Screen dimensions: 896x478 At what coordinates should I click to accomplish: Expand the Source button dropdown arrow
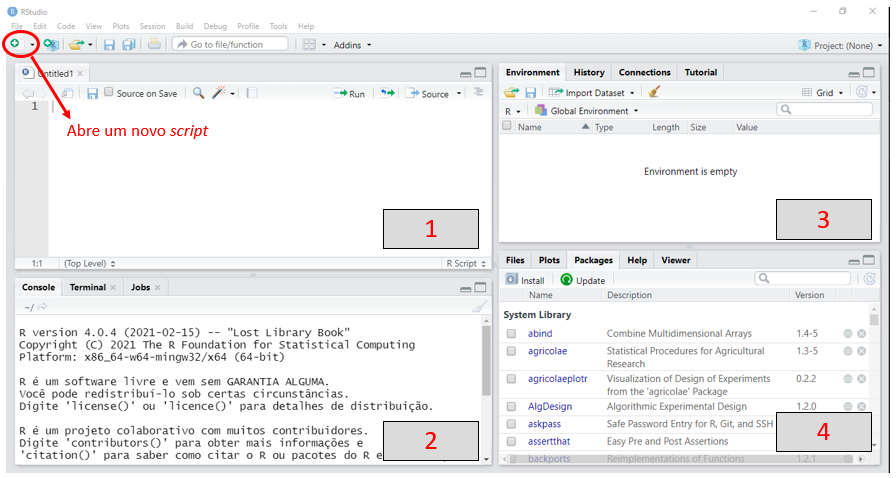(459, 93)
